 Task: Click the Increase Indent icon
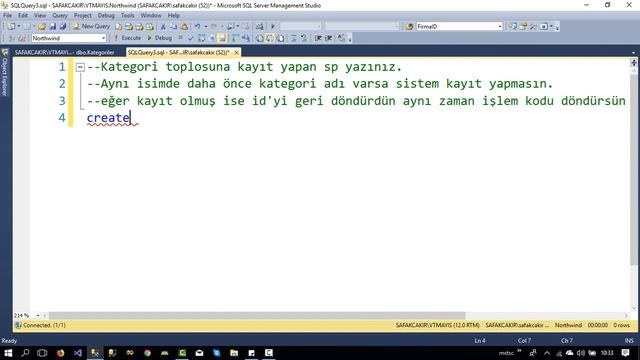[x=328, y=38]
